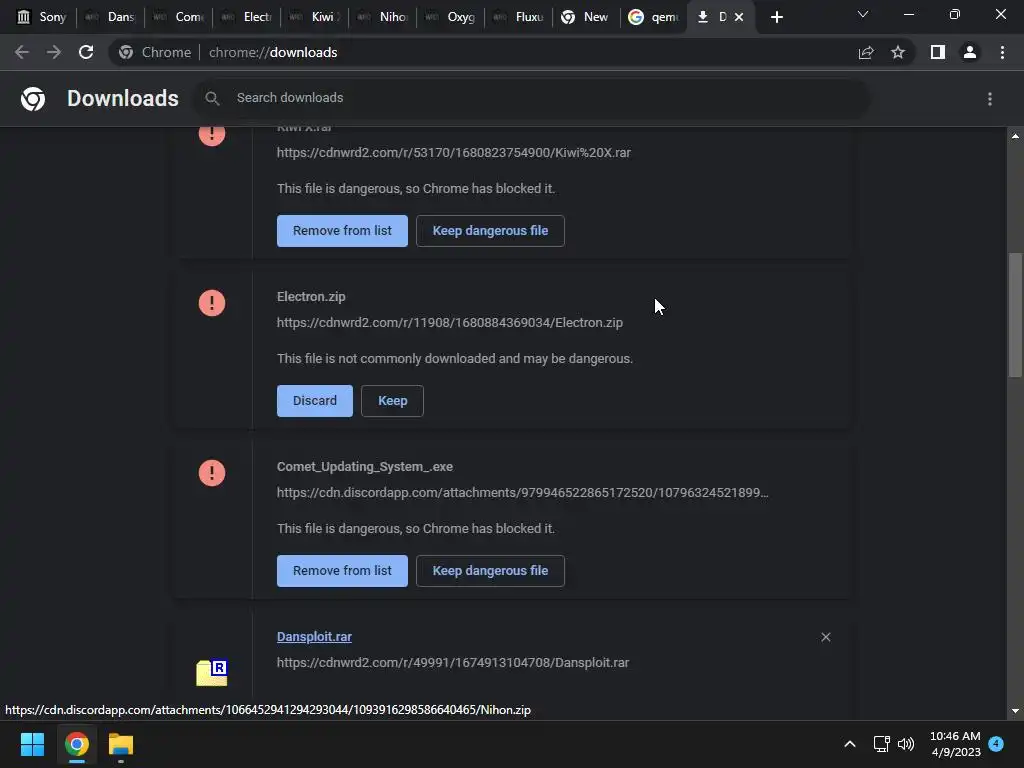Show hidden system tray icons
This screenshot has width=1024, height=768.
point(850,744)
